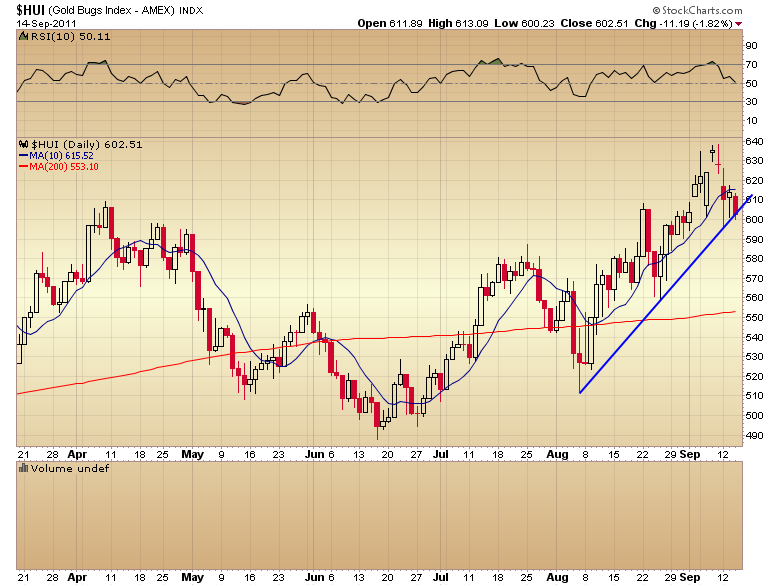The width and height of the screenshot is (780, 586).
Task: Click Aug on the price panel date axis
Action: coord(557,455)
